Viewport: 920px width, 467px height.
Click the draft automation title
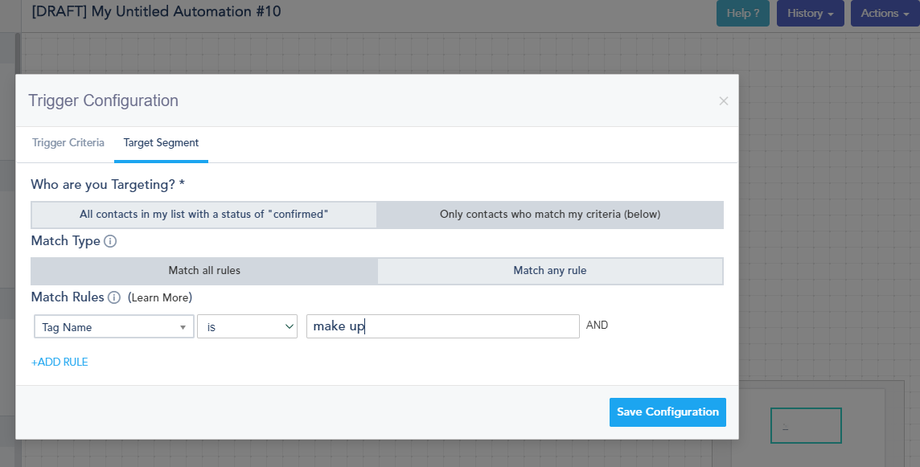coord(157,12)
